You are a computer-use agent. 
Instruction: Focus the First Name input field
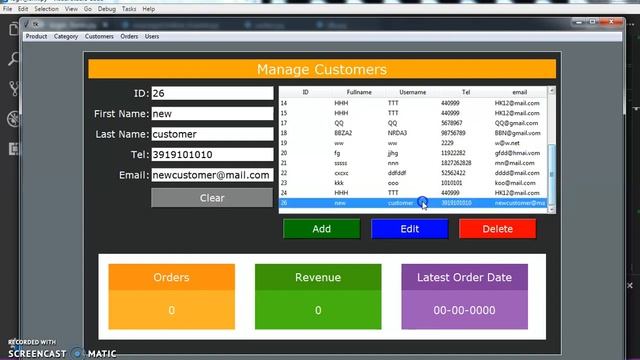point(212,113)
